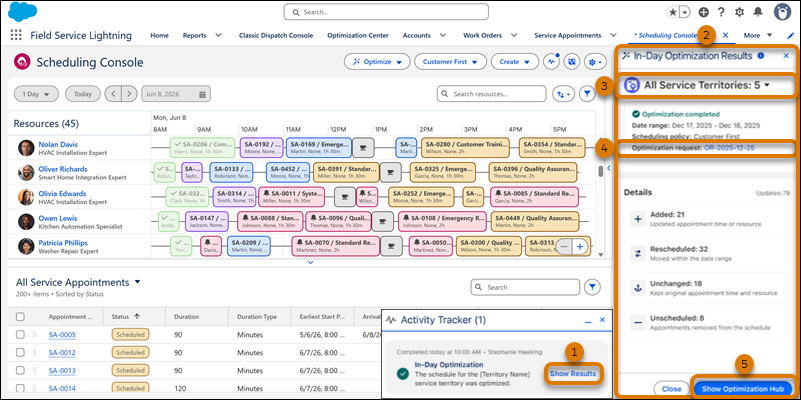Image resolution: width=801 pixels, height=400 pixels.
Task: Click the resource sort arrows button
Action: (563, 94)
